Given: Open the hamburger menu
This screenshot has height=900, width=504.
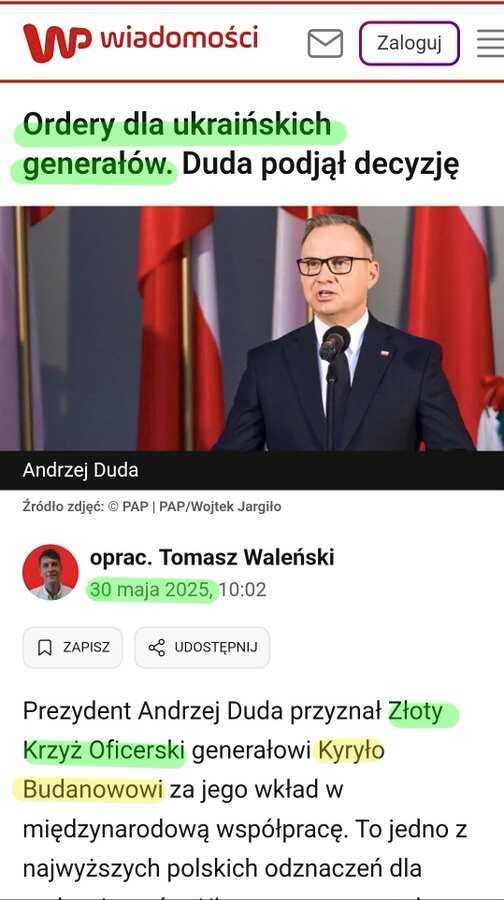Looking at the screenshot, I should [490, 44].
